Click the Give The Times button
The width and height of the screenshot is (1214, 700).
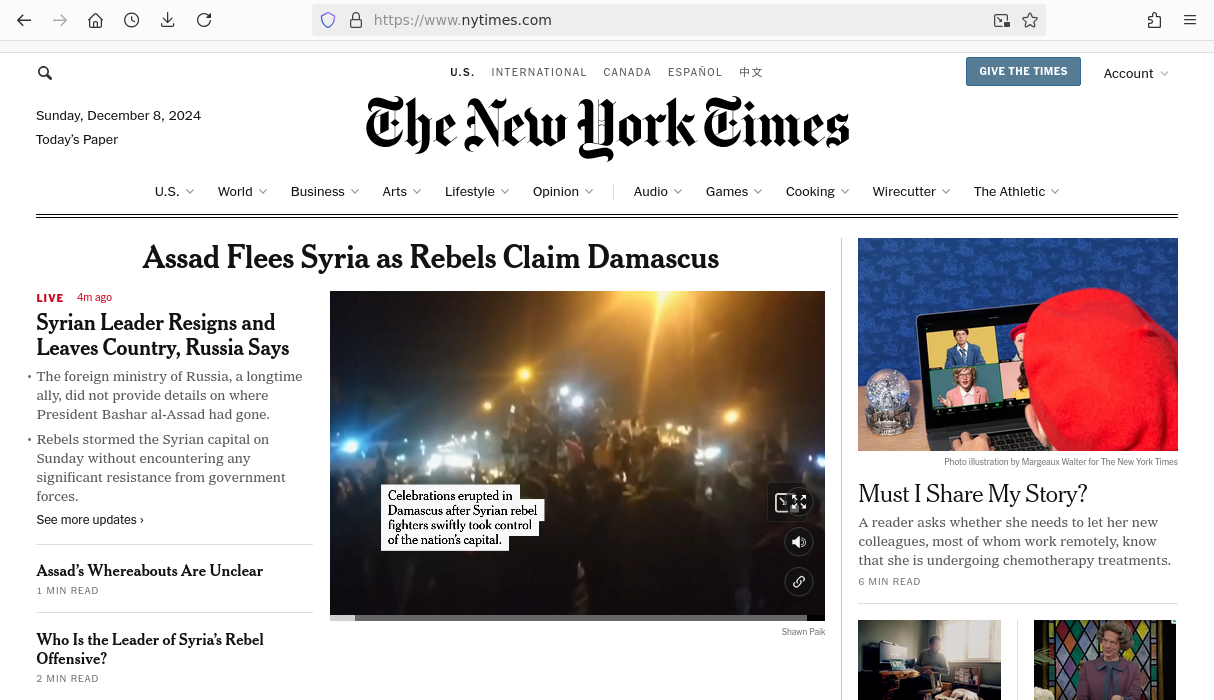click(x=1023, y=71)
